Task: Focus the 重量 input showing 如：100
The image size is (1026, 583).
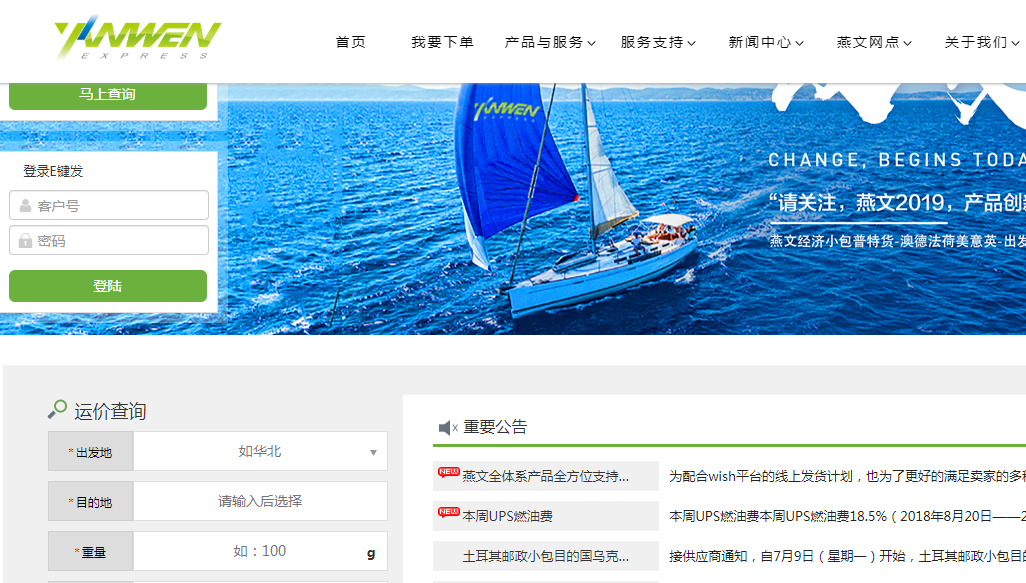Action: tap(260, 551)
